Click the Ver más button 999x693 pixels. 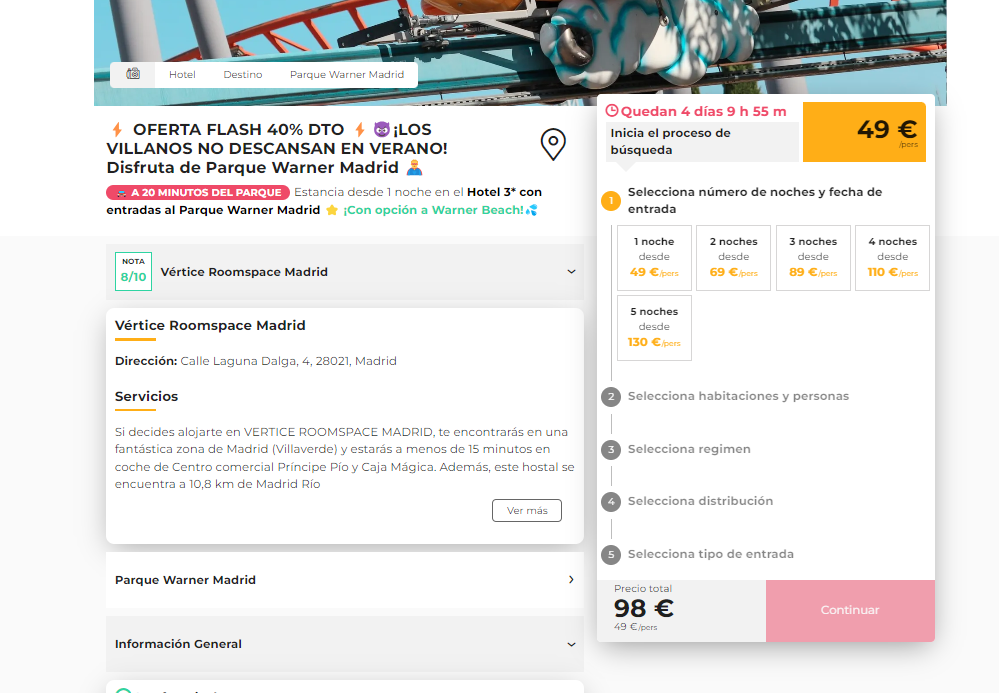pyautogui.click(x=527, y=510)
